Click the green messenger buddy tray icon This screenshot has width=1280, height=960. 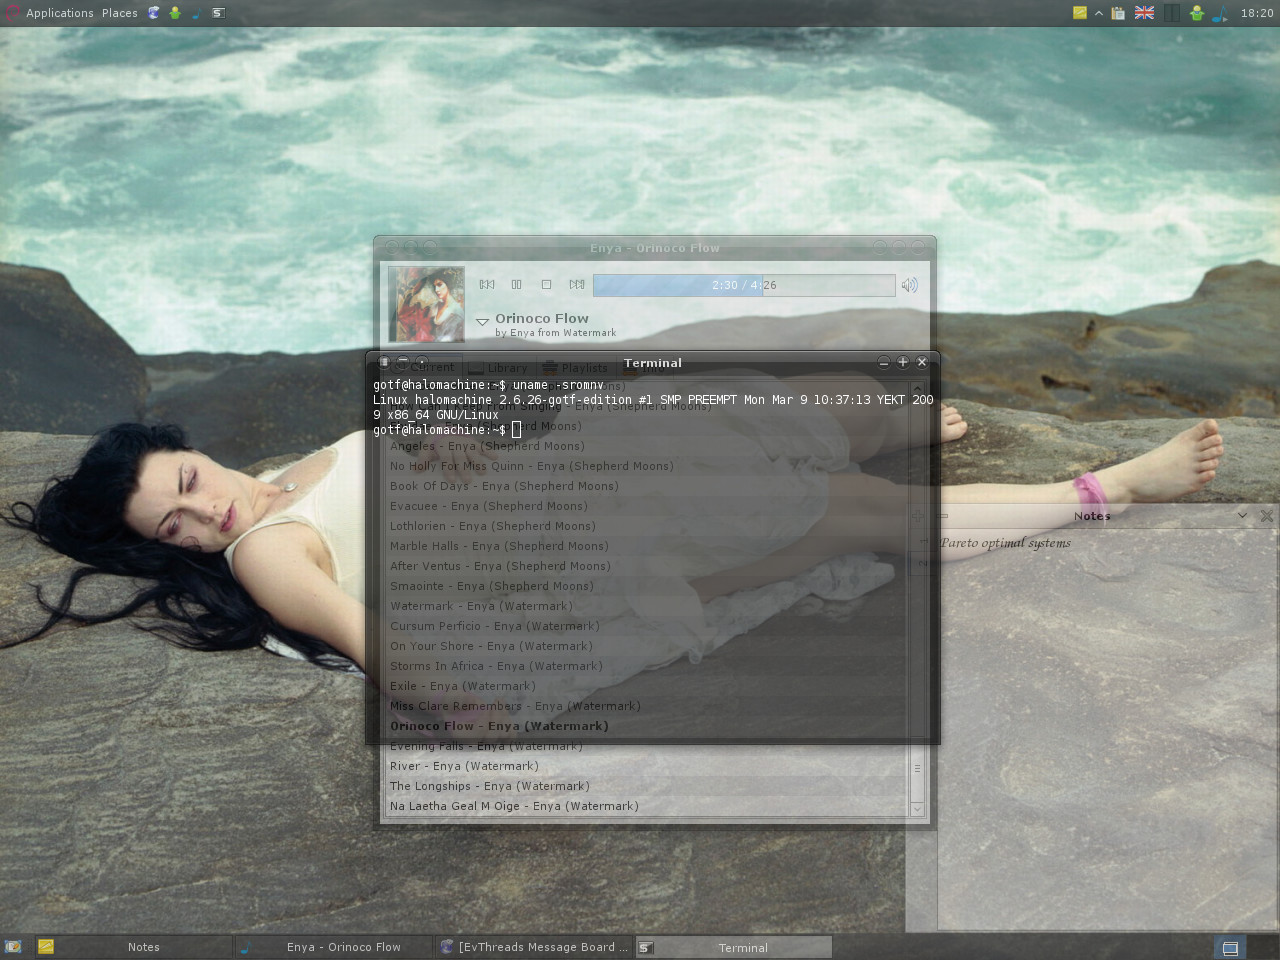pos(1196,13)
